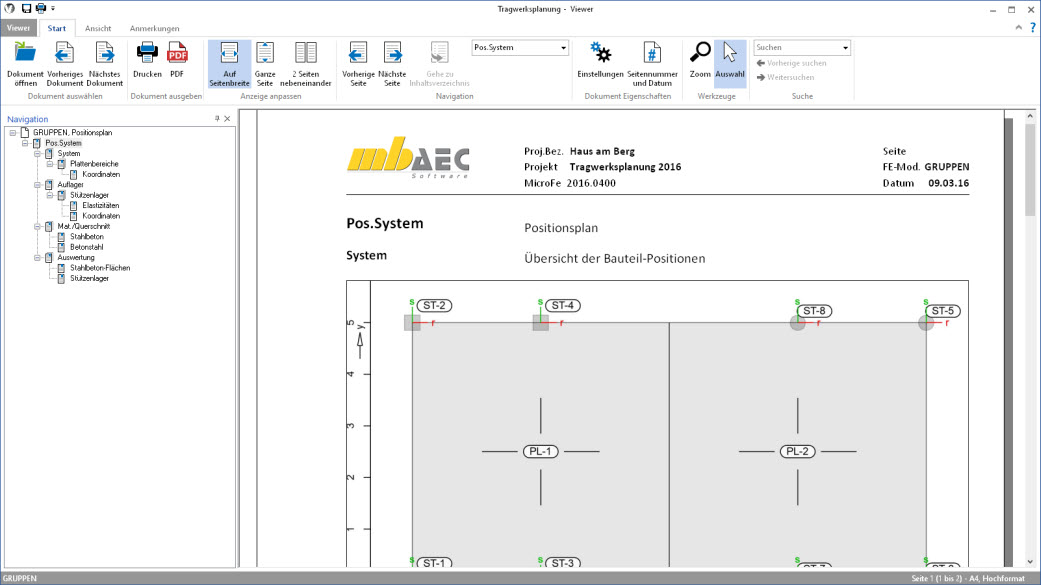Collapse the Stützenlager node under Auflager
Image resolution: width=1041 pixels, height=585 pixels.
[50, 195]
